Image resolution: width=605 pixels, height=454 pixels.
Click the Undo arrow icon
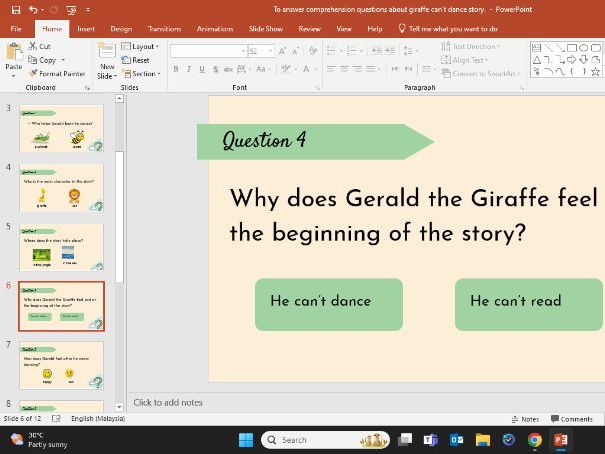[x=33, y=10]
